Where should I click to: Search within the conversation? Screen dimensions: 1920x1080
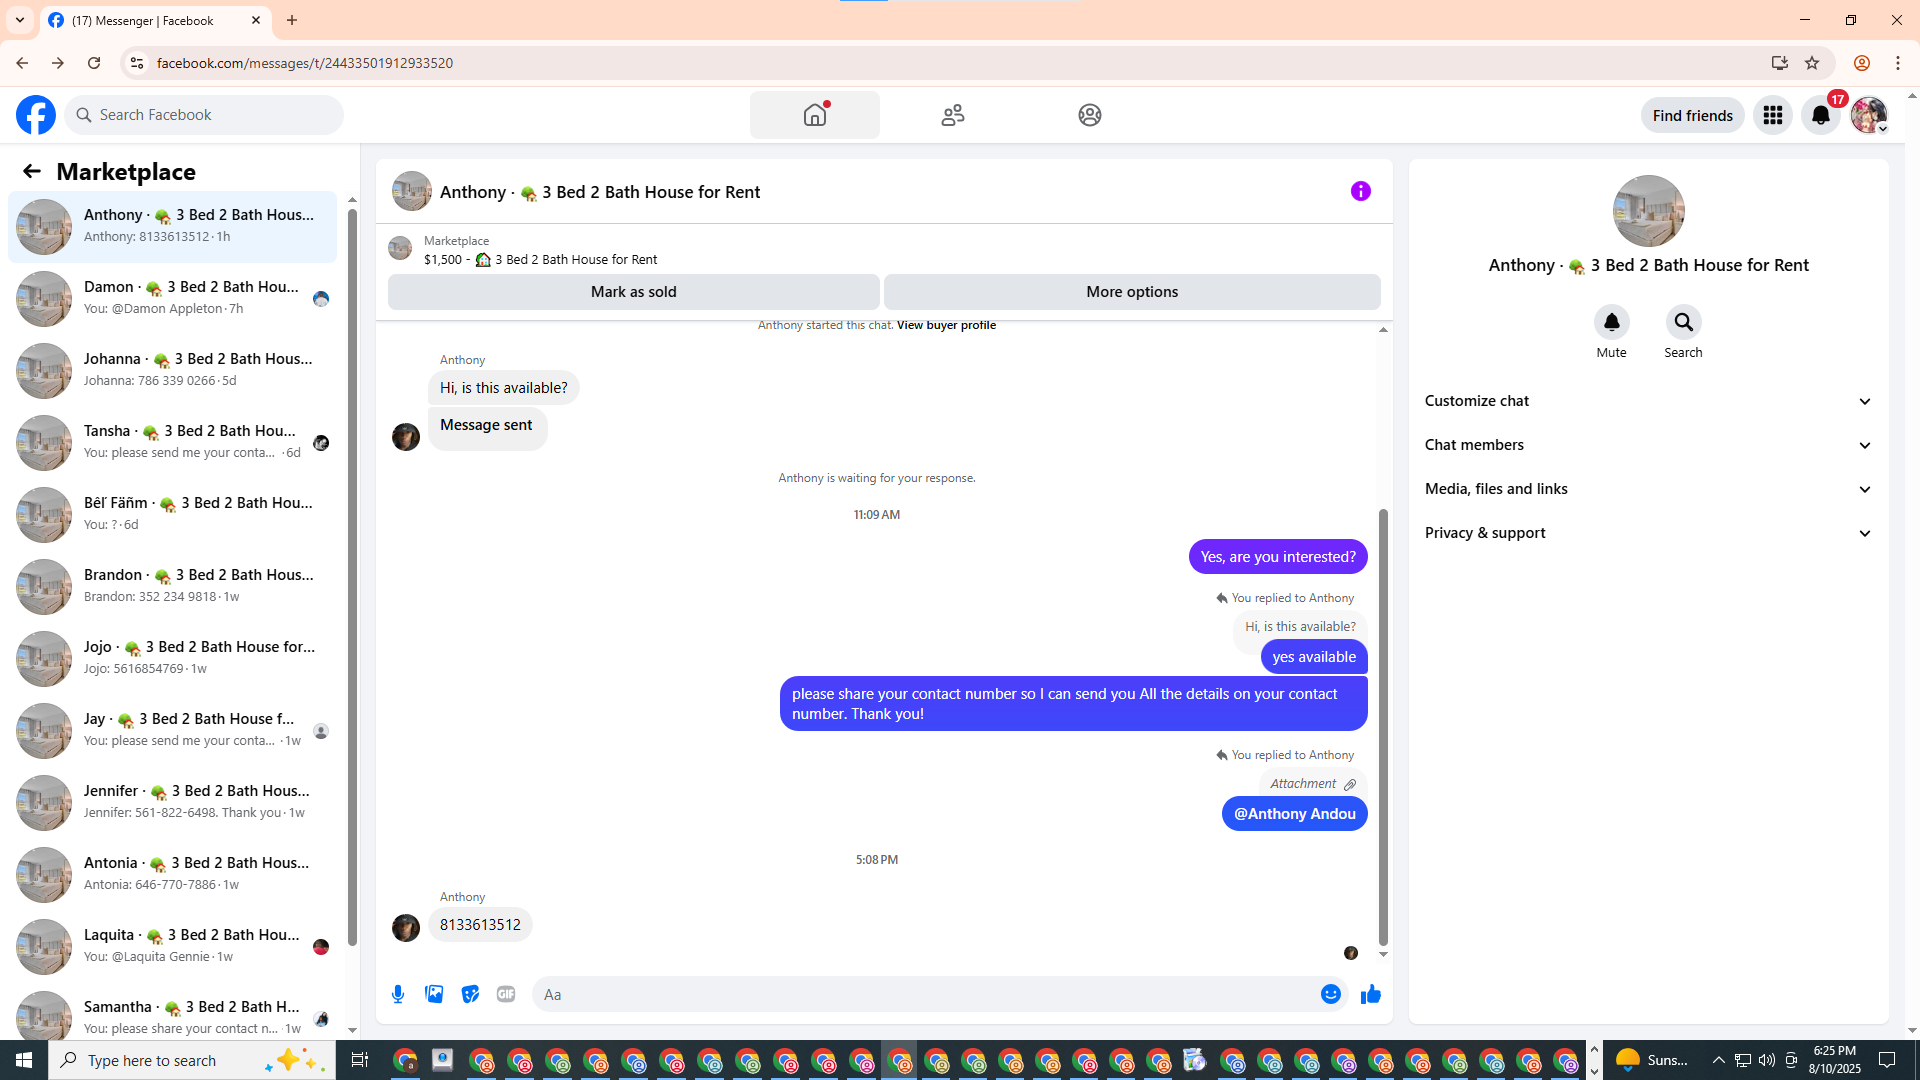[x=1683, y=323]
